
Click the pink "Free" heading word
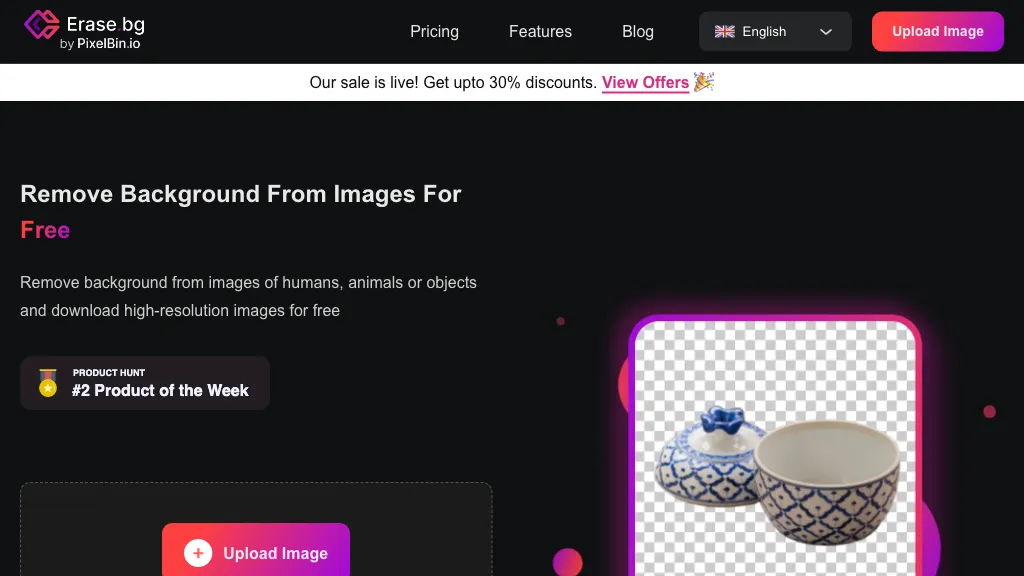pyautogui.click(x=45, y=230)
